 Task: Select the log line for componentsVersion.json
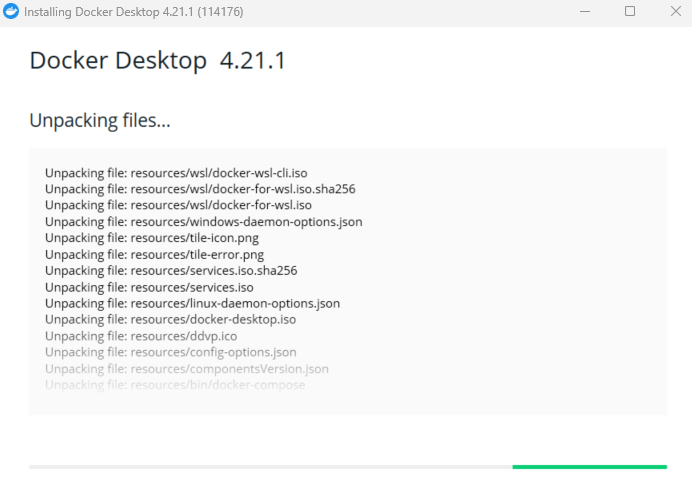tap(187, 369)
